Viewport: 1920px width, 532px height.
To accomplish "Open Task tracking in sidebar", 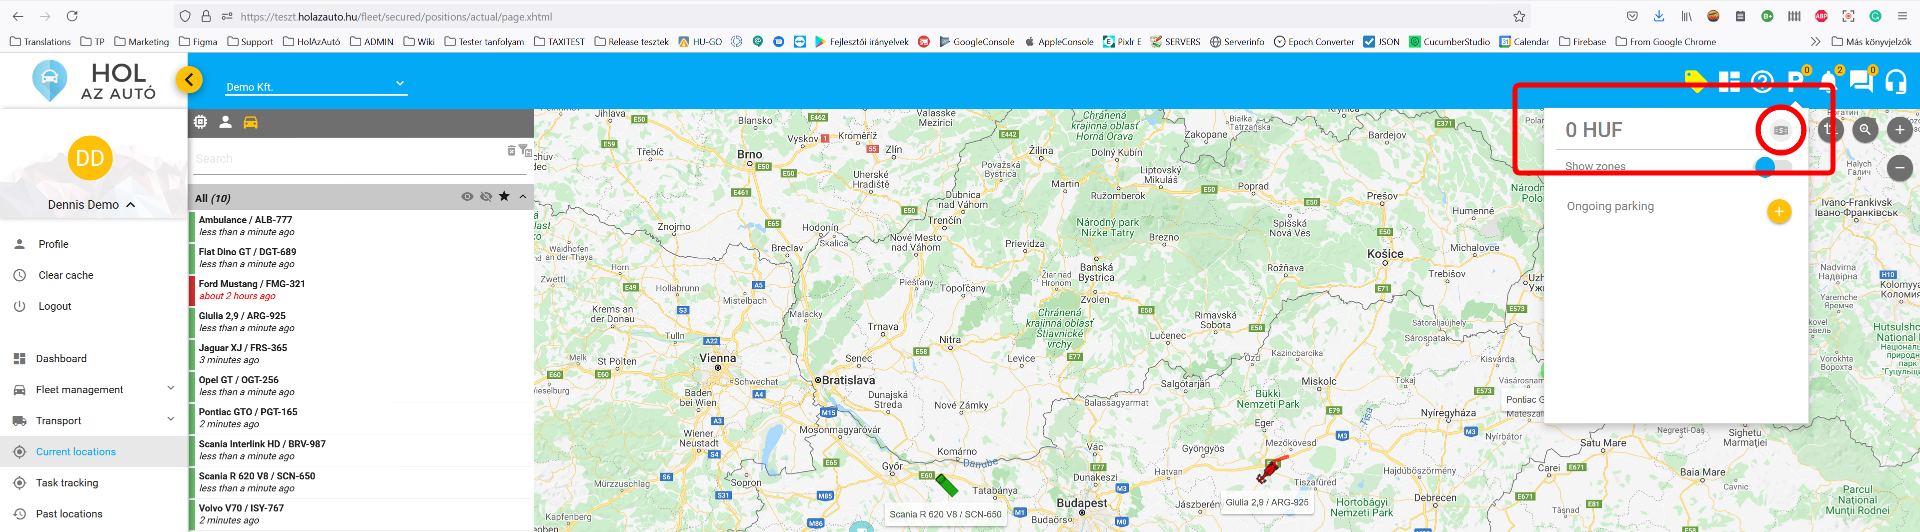I will pos(67,483).
